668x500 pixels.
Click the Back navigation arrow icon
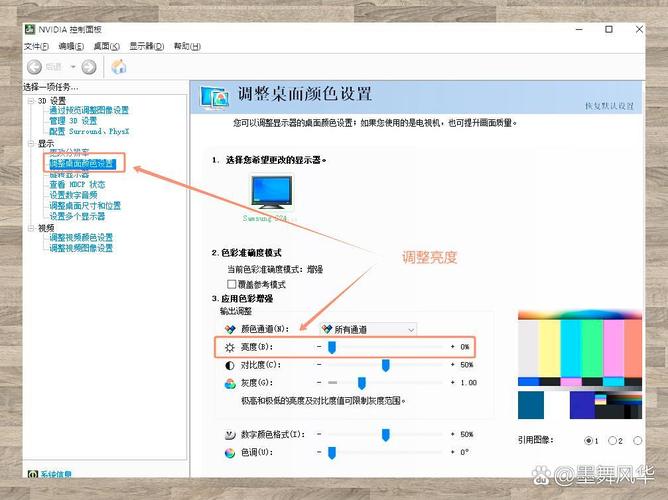click(35, 67)
